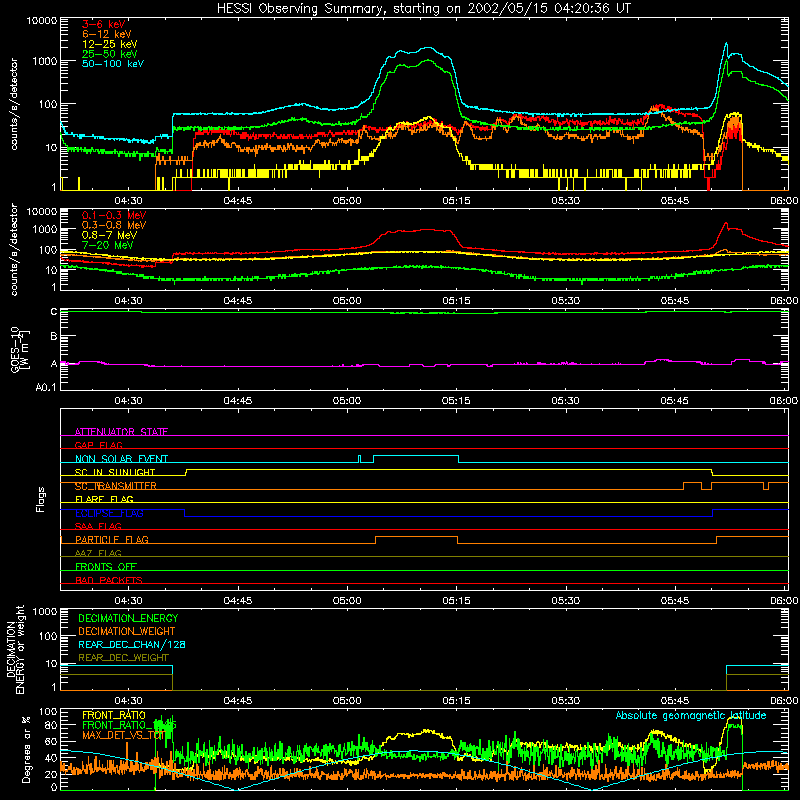Select the "C" class tick on GOES axis
The image size is (800, 800).
54,311
